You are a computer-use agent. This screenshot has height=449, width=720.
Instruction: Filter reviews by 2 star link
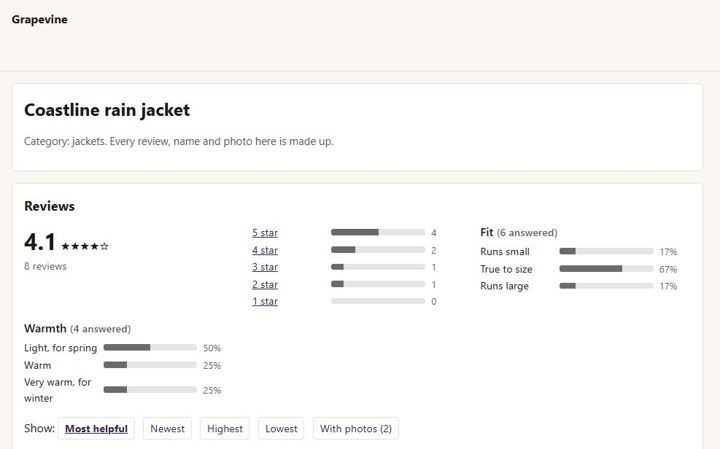(x=265, y=284)
